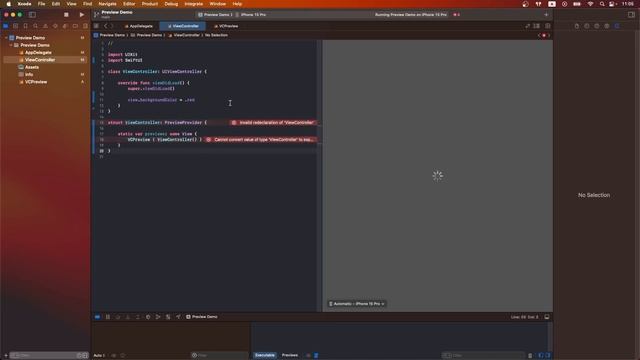
Task: Open the Editor menu in menu bar
Action: click(x=129, y=4)
